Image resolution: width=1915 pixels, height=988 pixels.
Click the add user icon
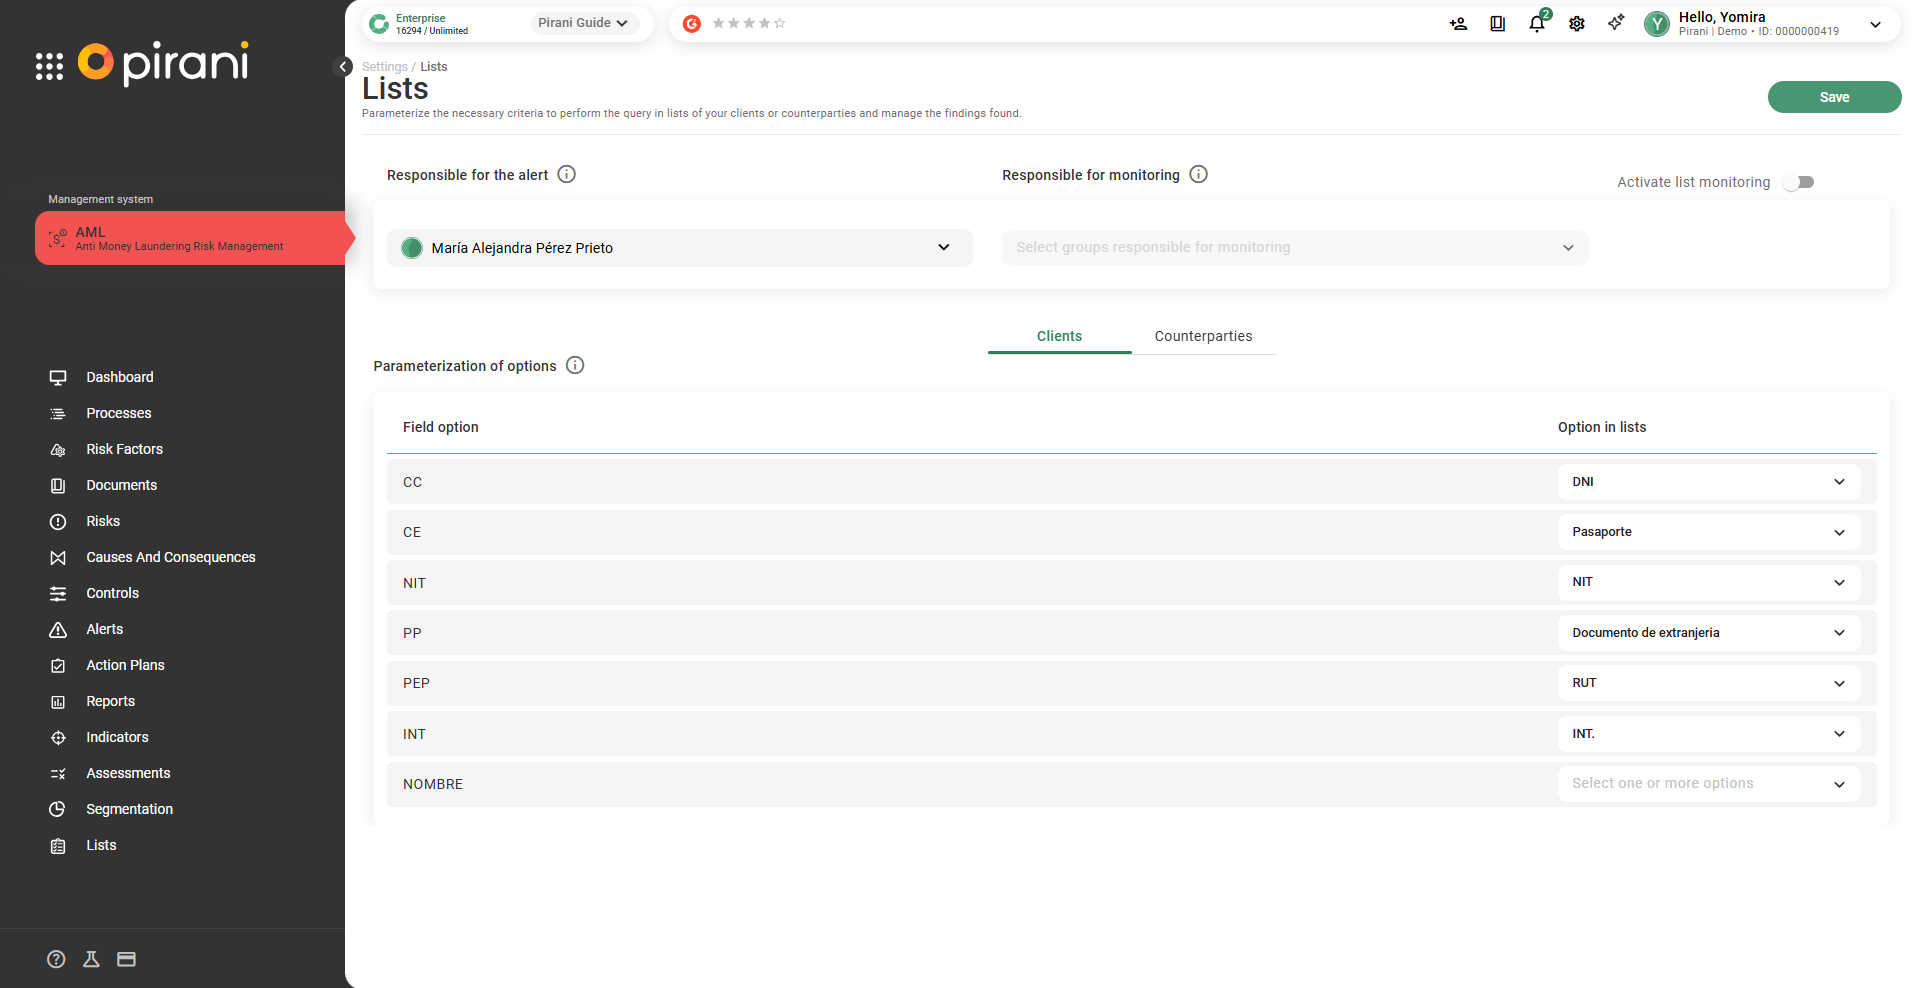(x=1458, y=24)
